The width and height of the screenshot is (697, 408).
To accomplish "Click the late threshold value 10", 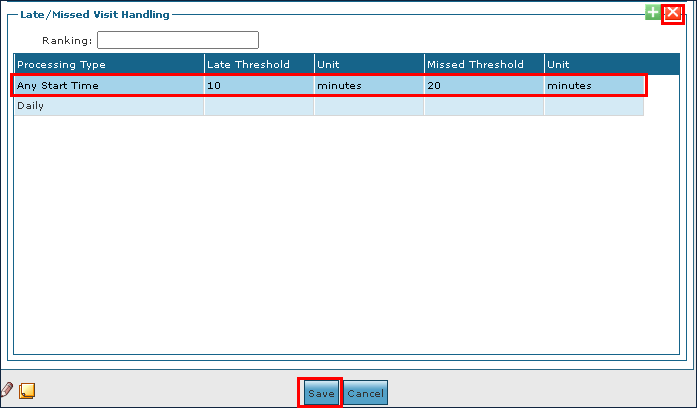I will point(258,86).
